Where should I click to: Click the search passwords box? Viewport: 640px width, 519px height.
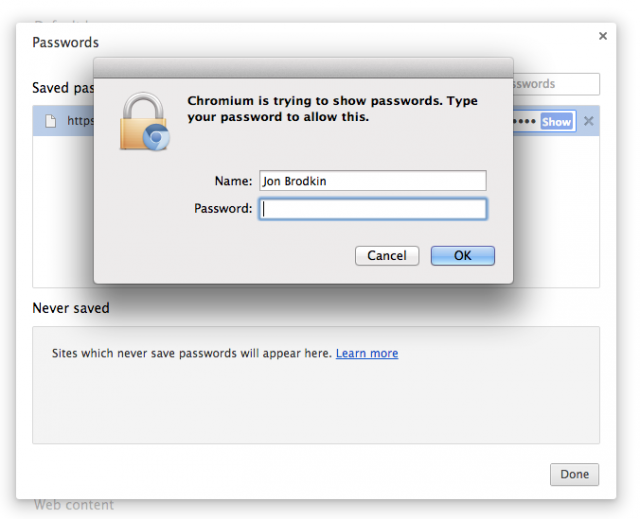556,84
